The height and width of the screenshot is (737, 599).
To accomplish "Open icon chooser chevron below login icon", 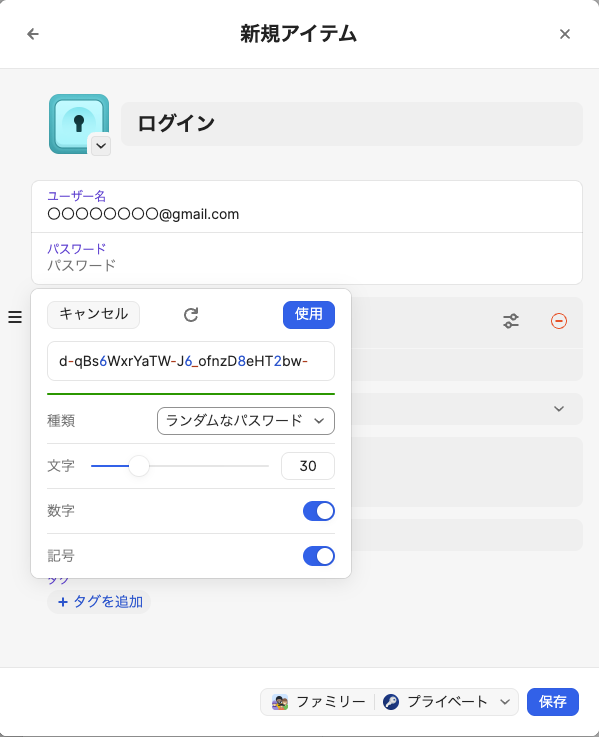I will (x=101, y=146).
